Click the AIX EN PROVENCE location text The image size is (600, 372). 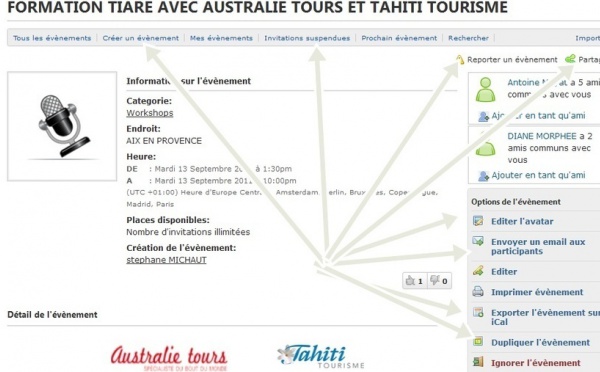[164, 141]
